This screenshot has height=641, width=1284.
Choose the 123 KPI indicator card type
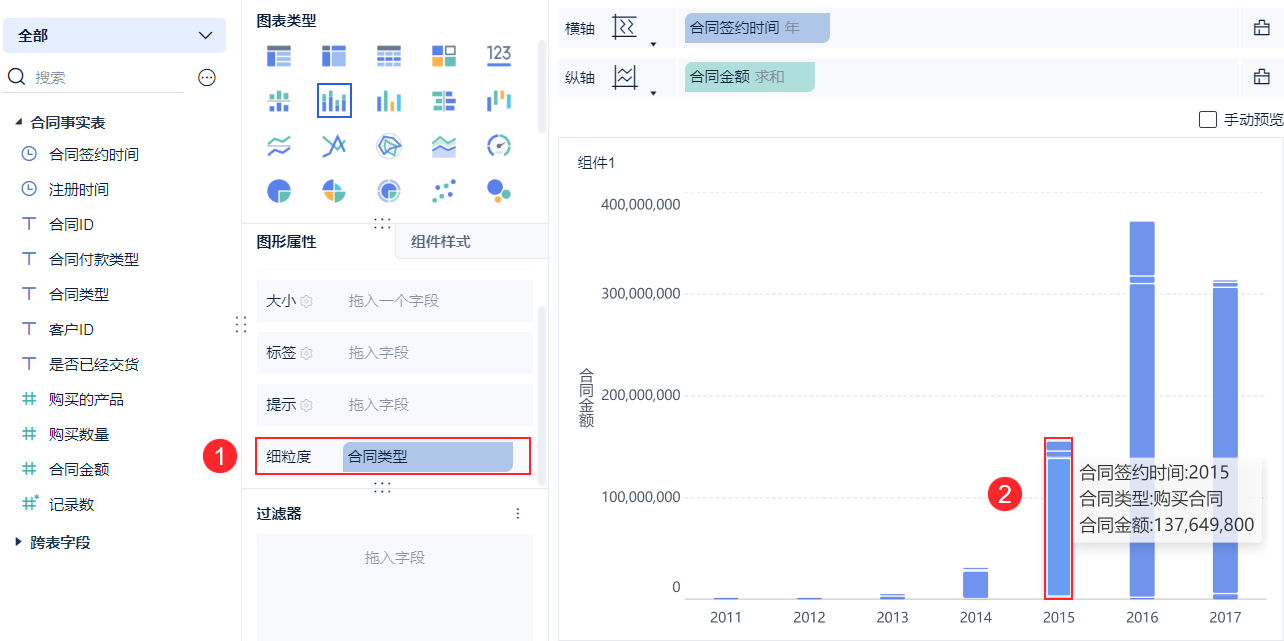click(x=499, y=55)
